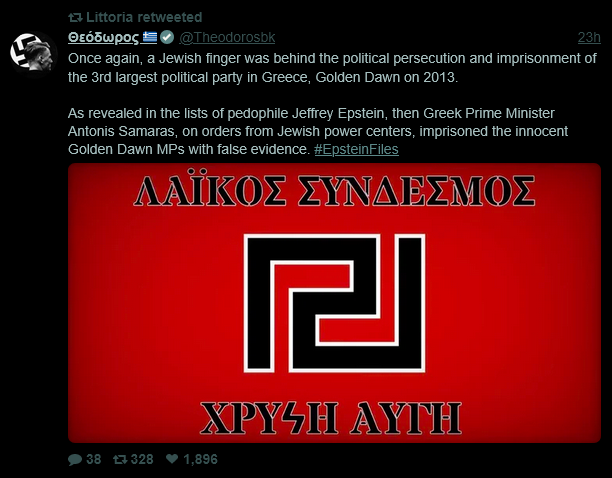Open the @Theodorosbk handle link

coord(227,37)
